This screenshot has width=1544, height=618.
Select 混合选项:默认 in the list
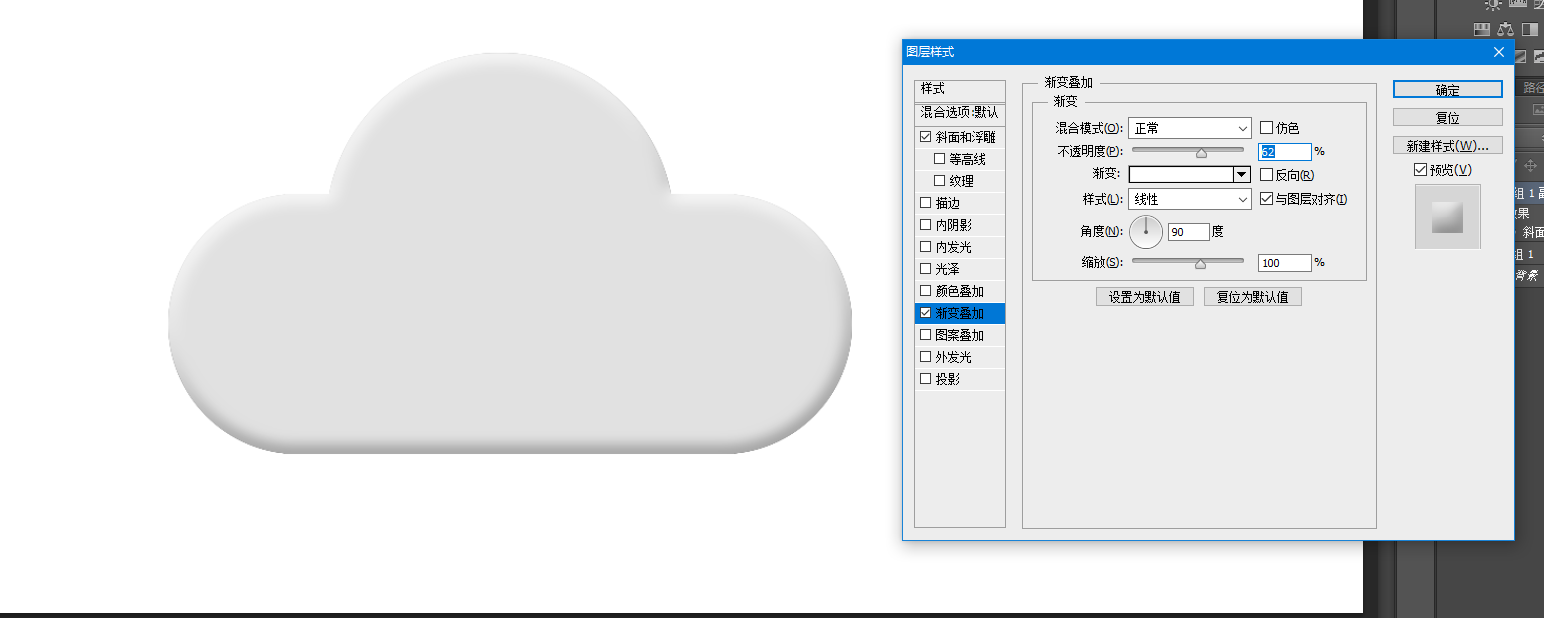point(960,113)
